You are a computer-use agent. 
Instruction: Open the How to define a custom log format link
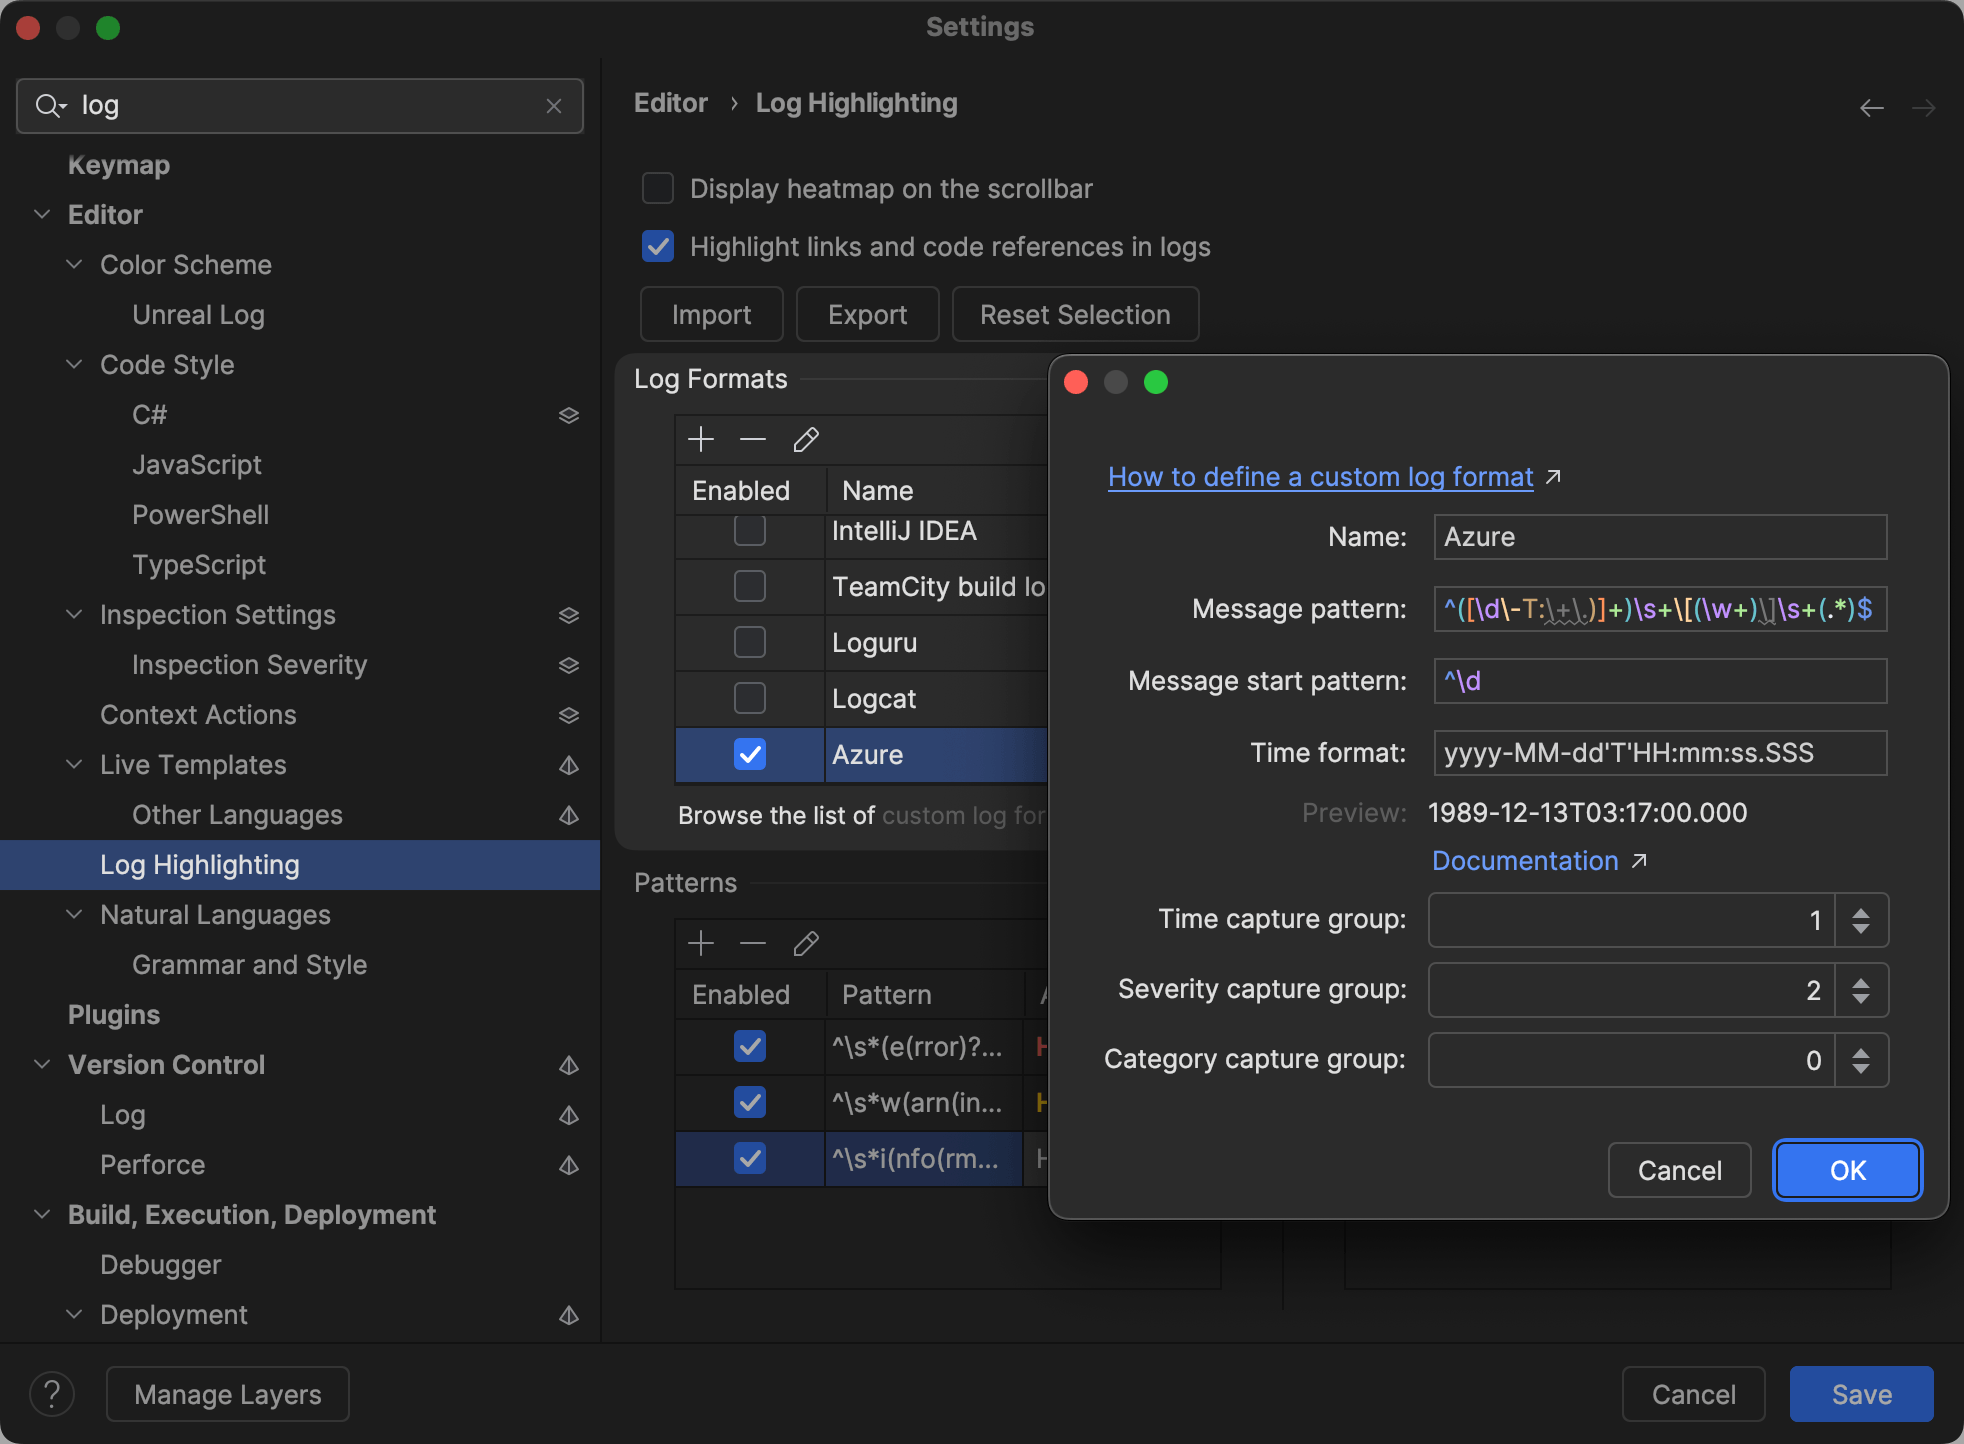1319,477
